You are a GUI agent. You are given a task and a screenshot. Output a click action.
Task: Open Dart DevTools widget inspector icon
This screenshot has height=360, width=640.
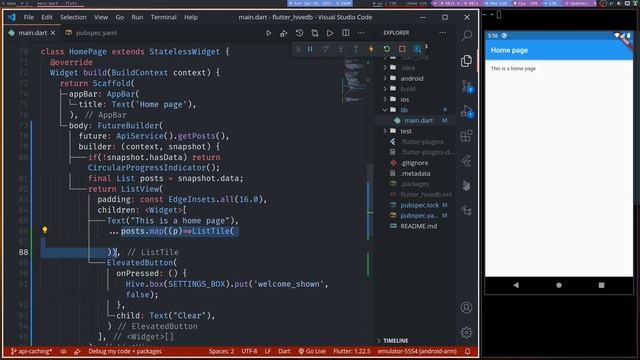[417, 49]
